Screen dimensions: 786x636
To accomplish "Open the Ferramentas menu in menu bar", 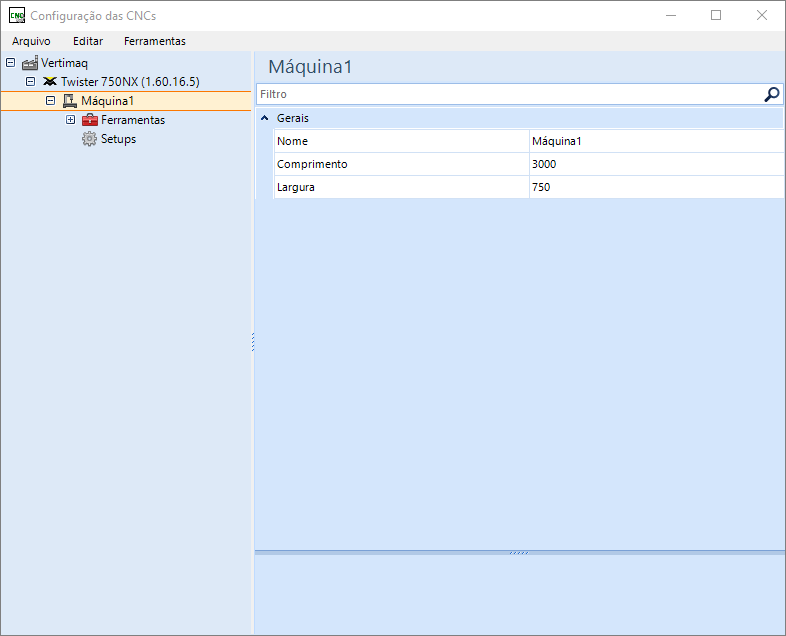I will [x=155, y=41].
